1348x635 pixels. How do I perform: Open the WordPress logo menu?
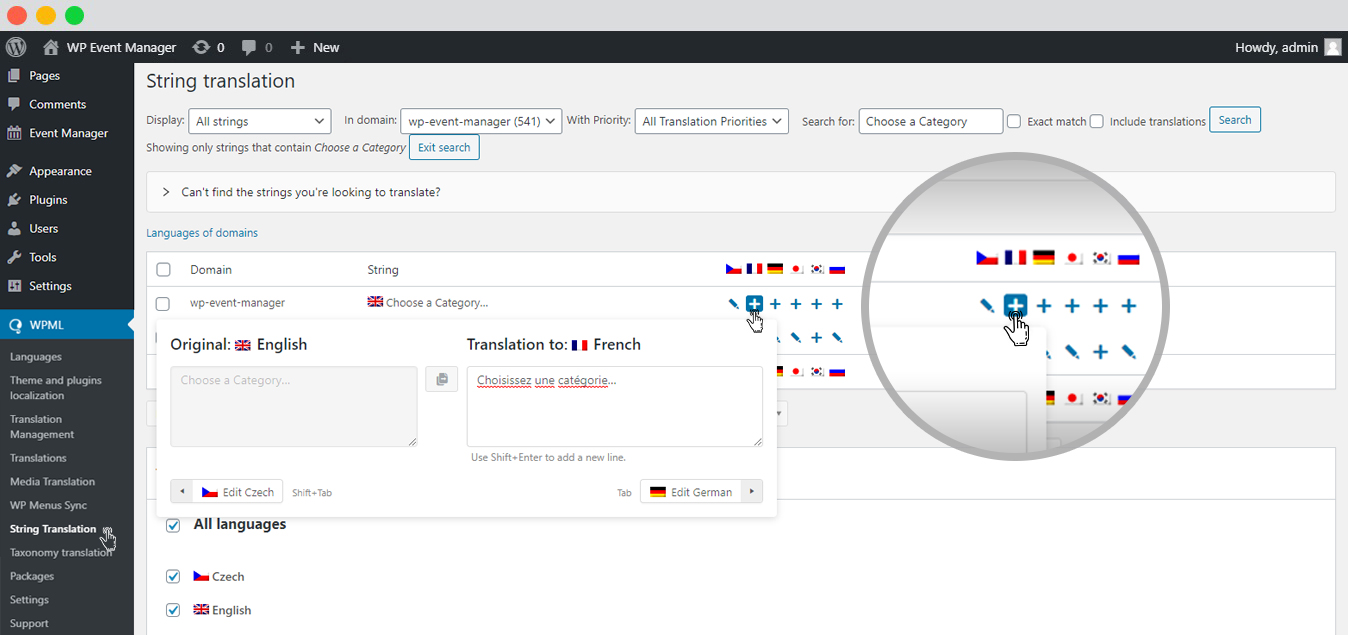[x=15, y=47]
